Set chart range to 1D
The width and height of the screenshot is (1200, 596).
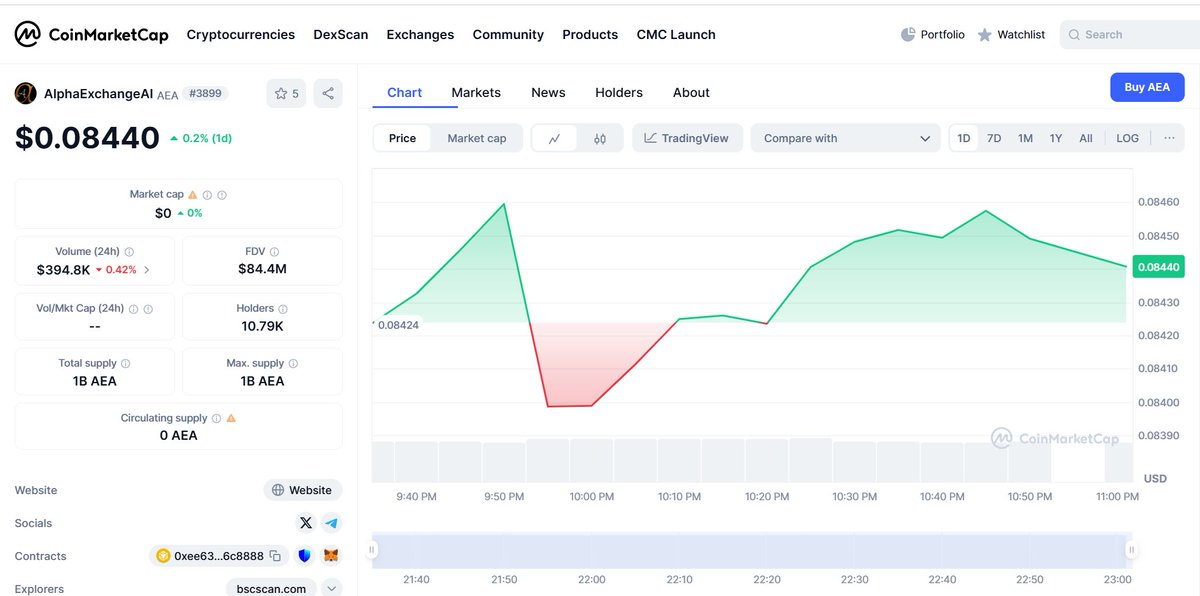click(x=964, y=138)
